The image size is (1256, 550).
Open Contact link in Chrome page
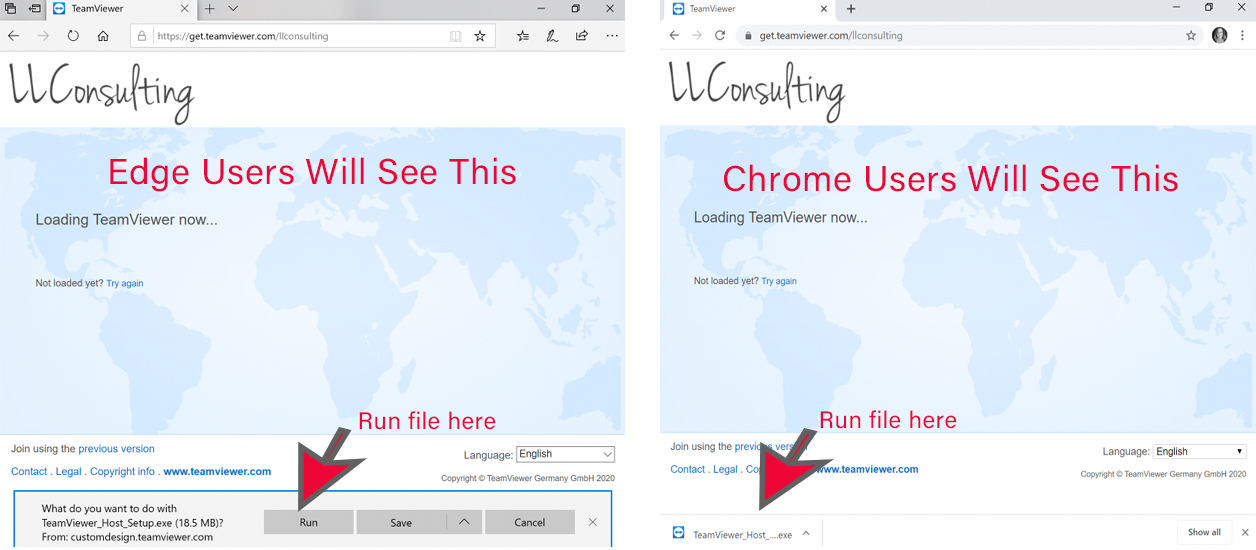(688, 470)
